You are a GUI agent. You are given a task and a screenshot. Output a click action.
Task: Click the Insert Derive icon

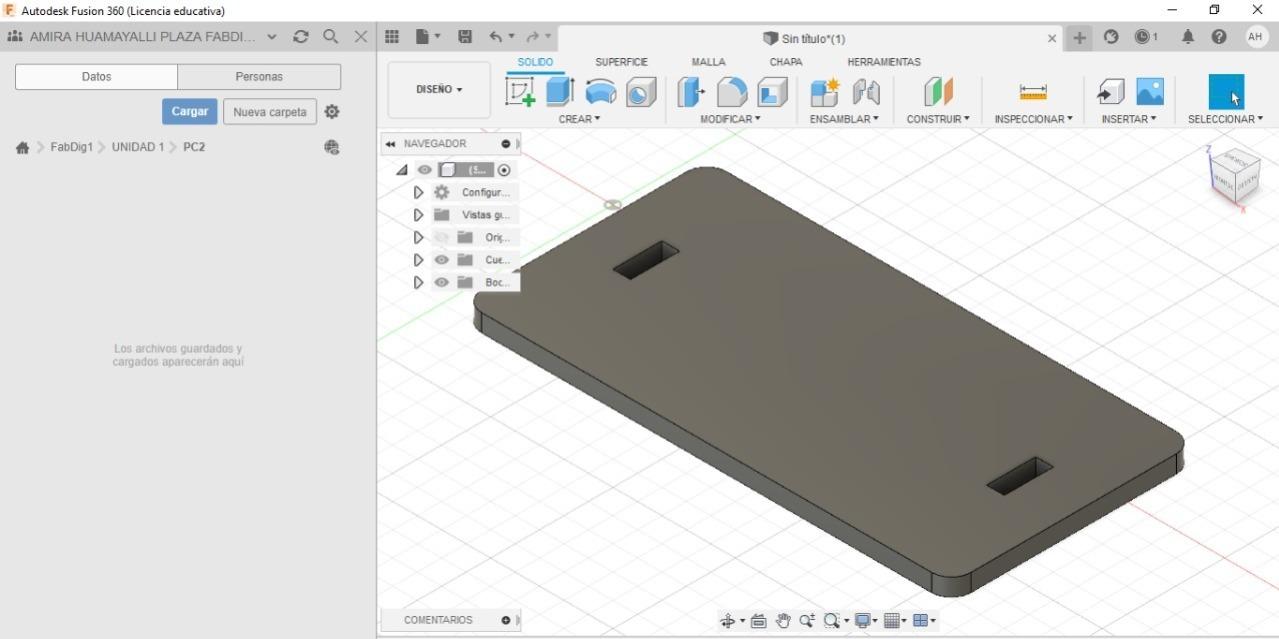point(1110,92)
